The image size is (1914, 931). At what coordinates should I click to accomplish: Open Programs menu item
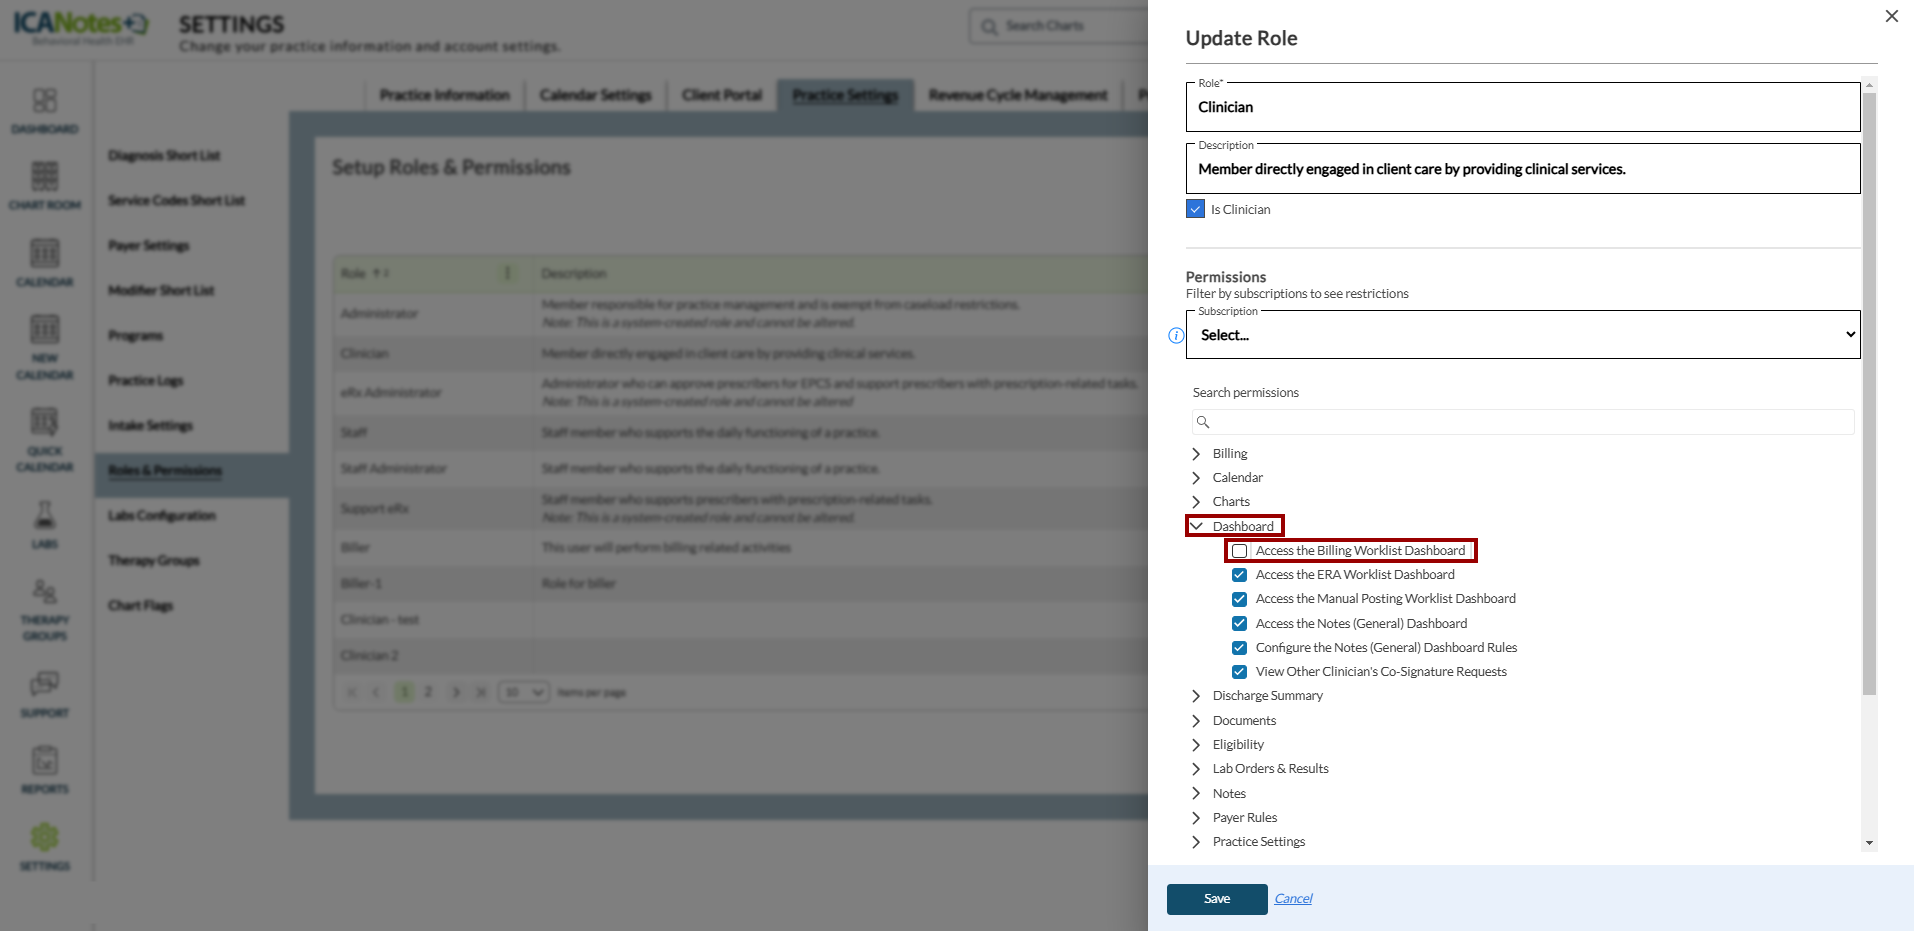click(x=136, y=336)
